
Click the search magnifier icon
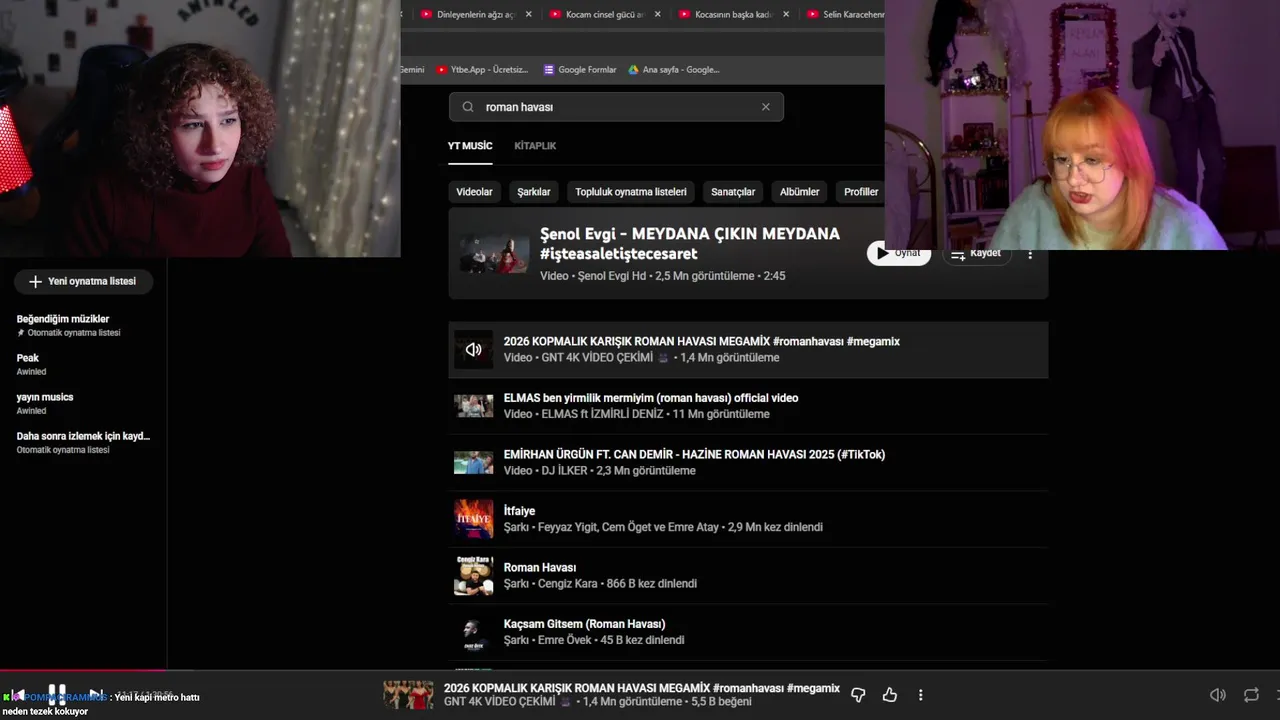(467, 107)
